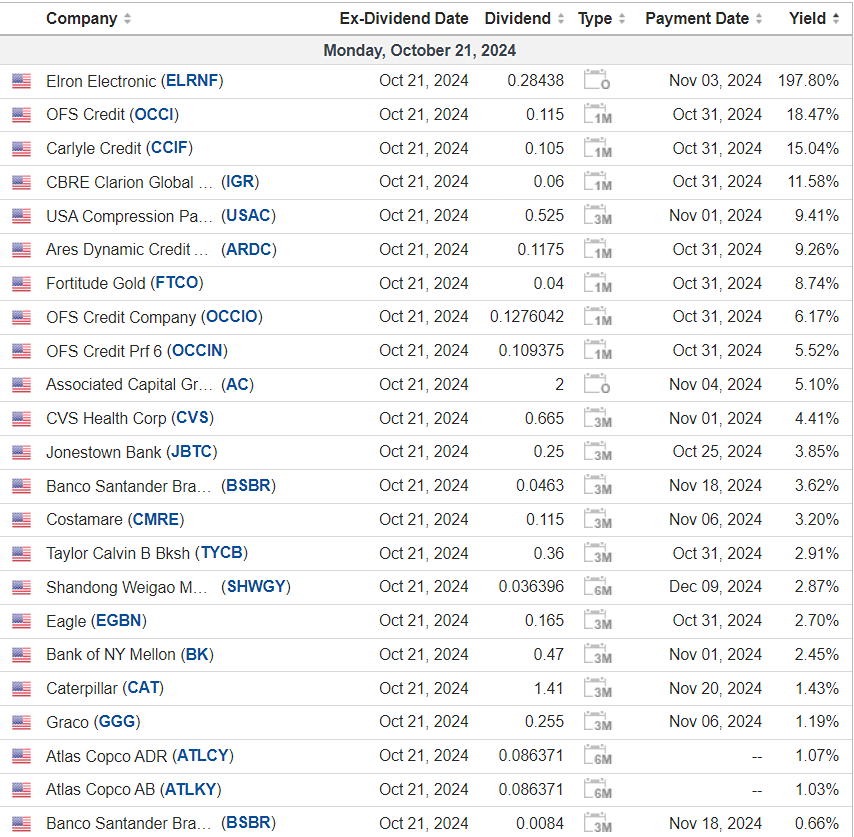This screenshot has width=854, height=837.
Task: Sort the table by Yield column
Action: click(807, 19)
